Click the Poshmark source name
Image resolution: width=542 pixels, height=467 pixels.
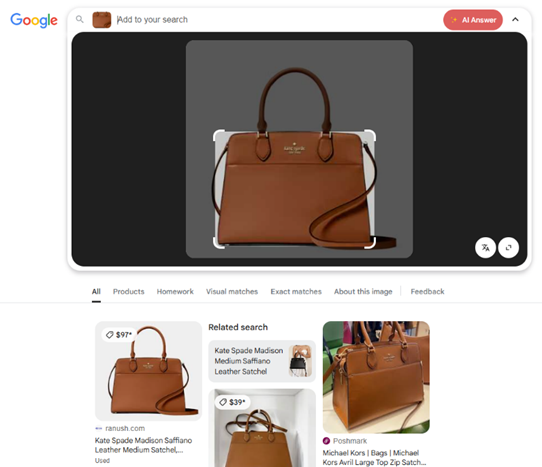[x=350, y=441]
